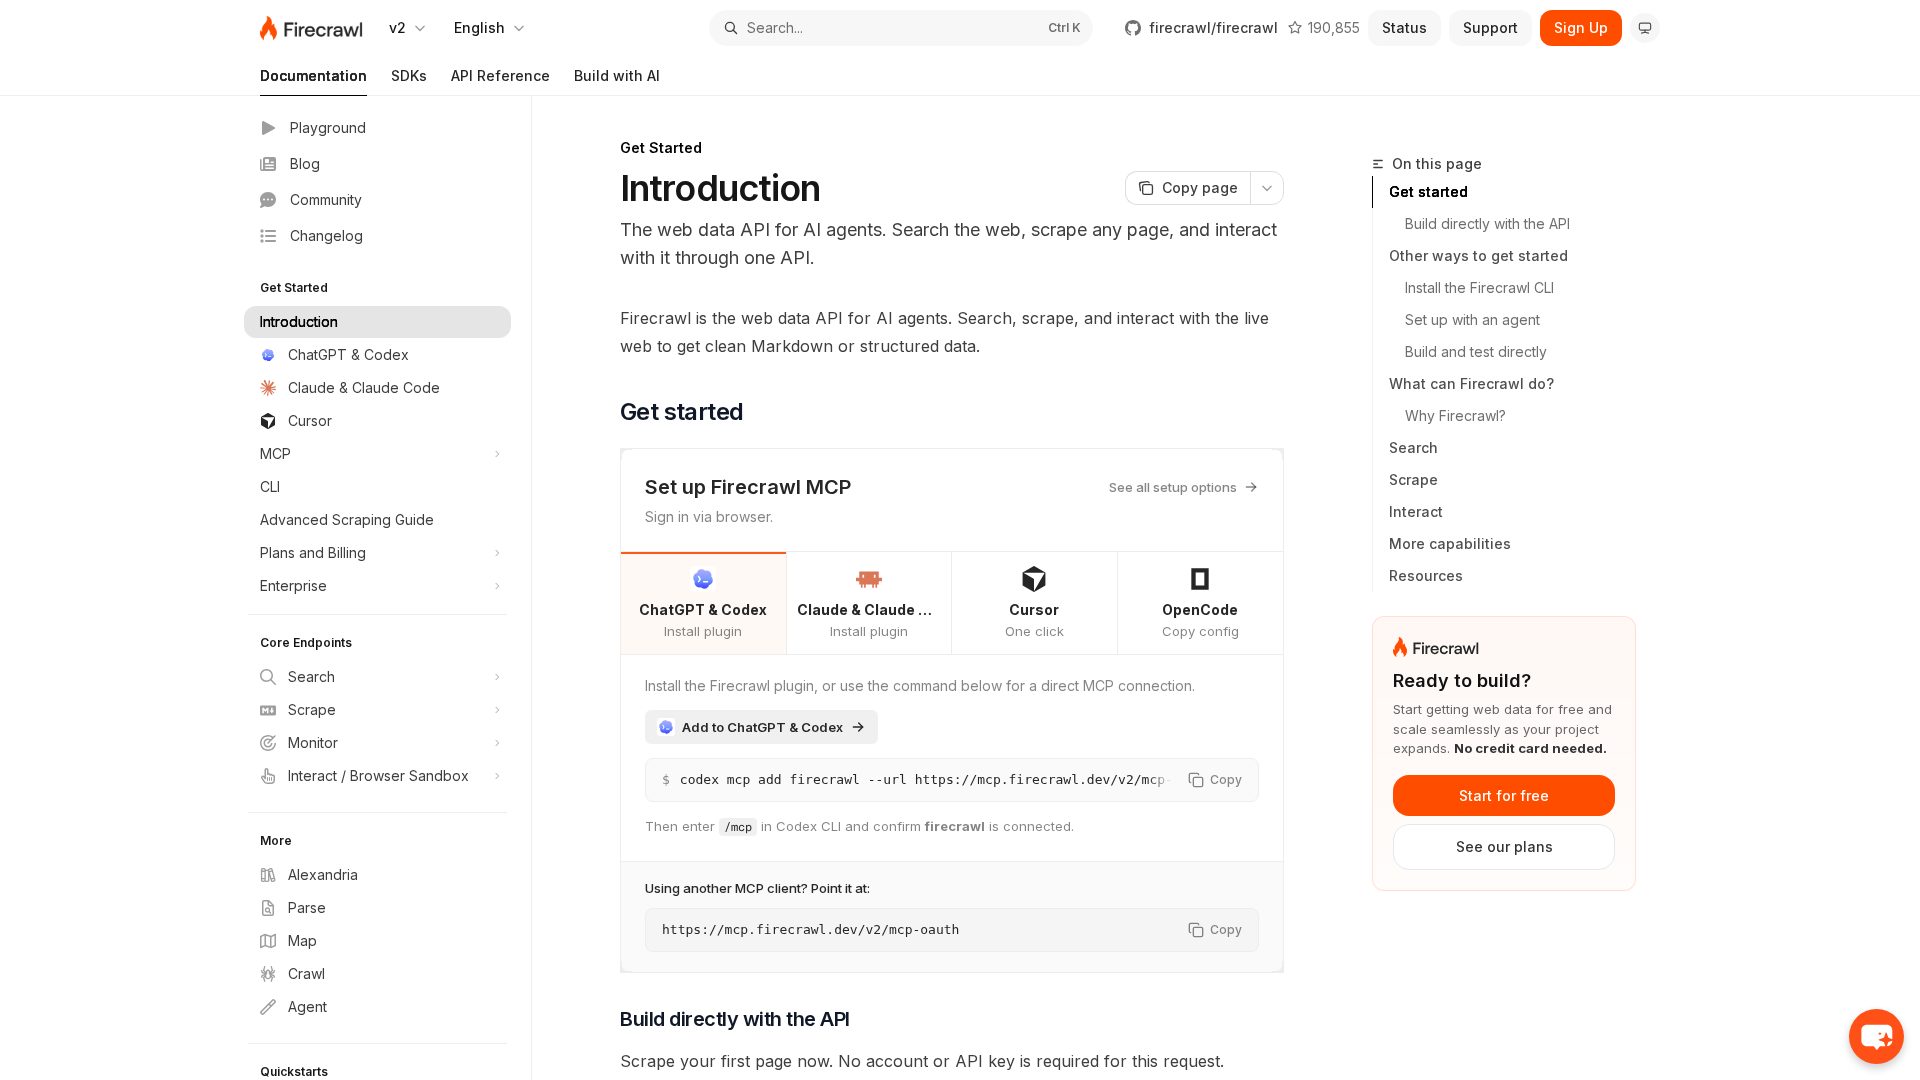Select the Claude & Claude Code setup tab
This screenshot has width=1920, height=1080.
tap(869, 603)
